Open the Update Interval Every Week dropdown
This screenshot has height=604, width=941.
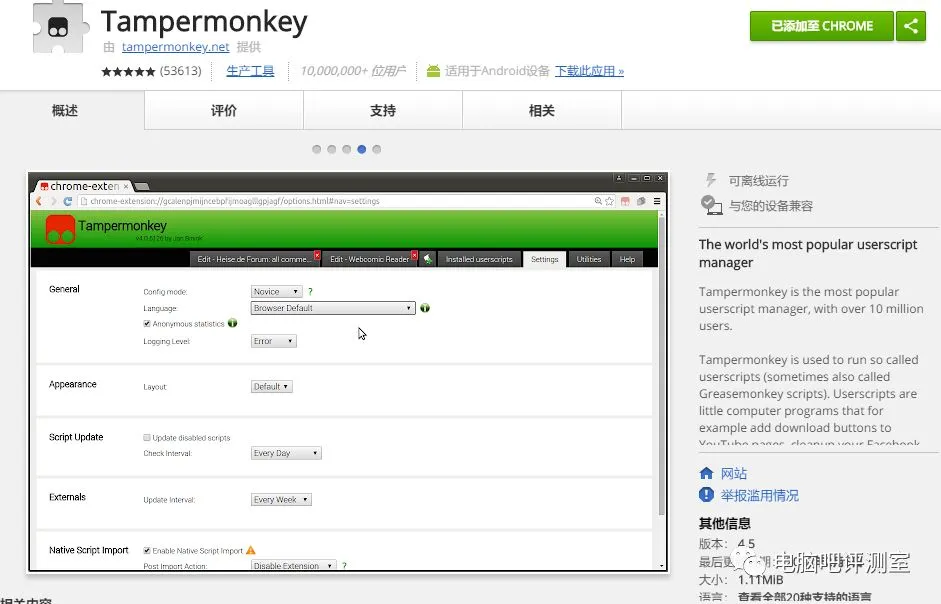click(281, 500)
